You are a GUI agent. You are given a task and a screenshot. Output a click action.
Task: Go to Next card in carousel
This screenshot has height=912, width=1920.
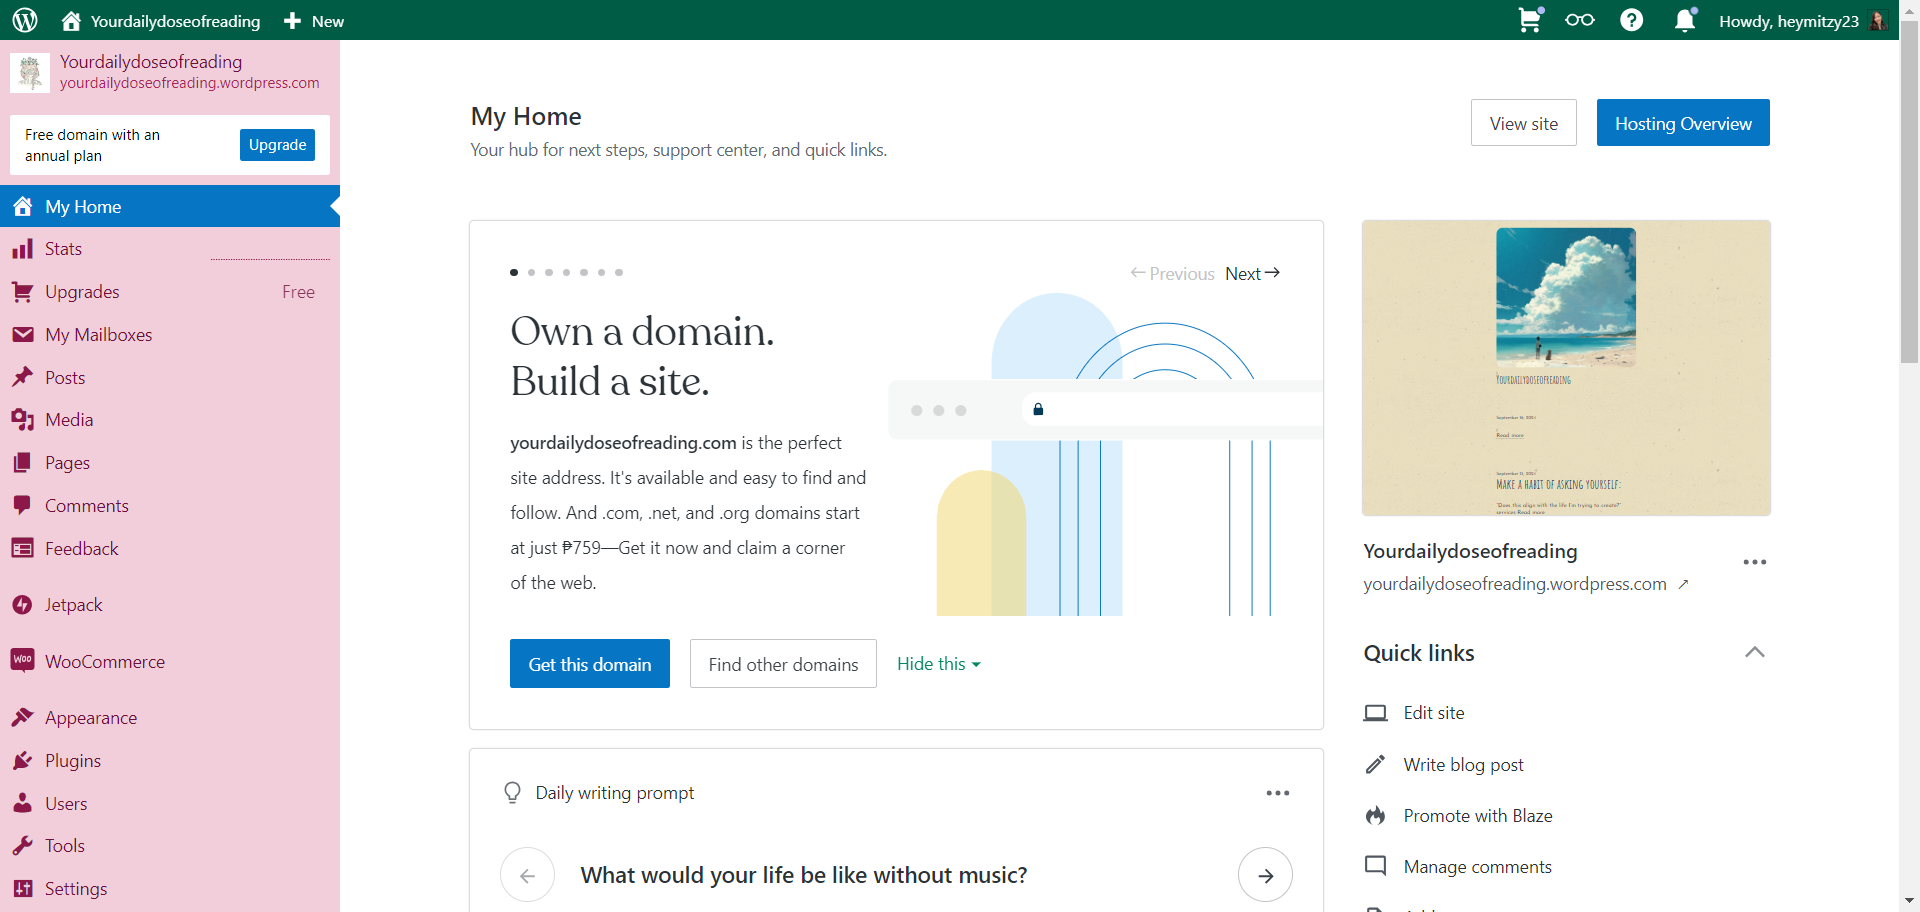[1253, 273]
